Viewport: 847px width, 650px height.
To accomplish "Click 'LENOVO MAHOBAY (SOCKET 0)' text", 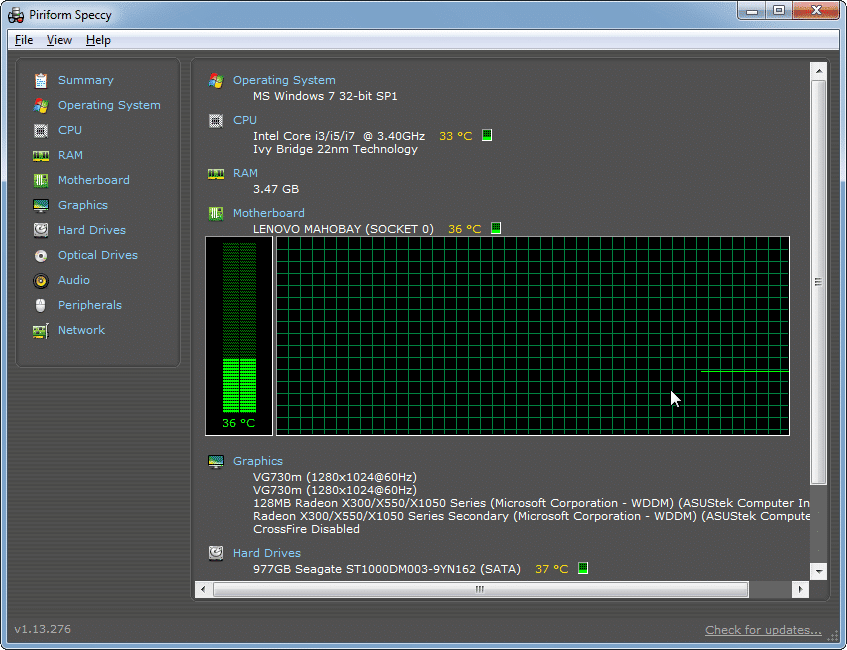I will [343, 229].
